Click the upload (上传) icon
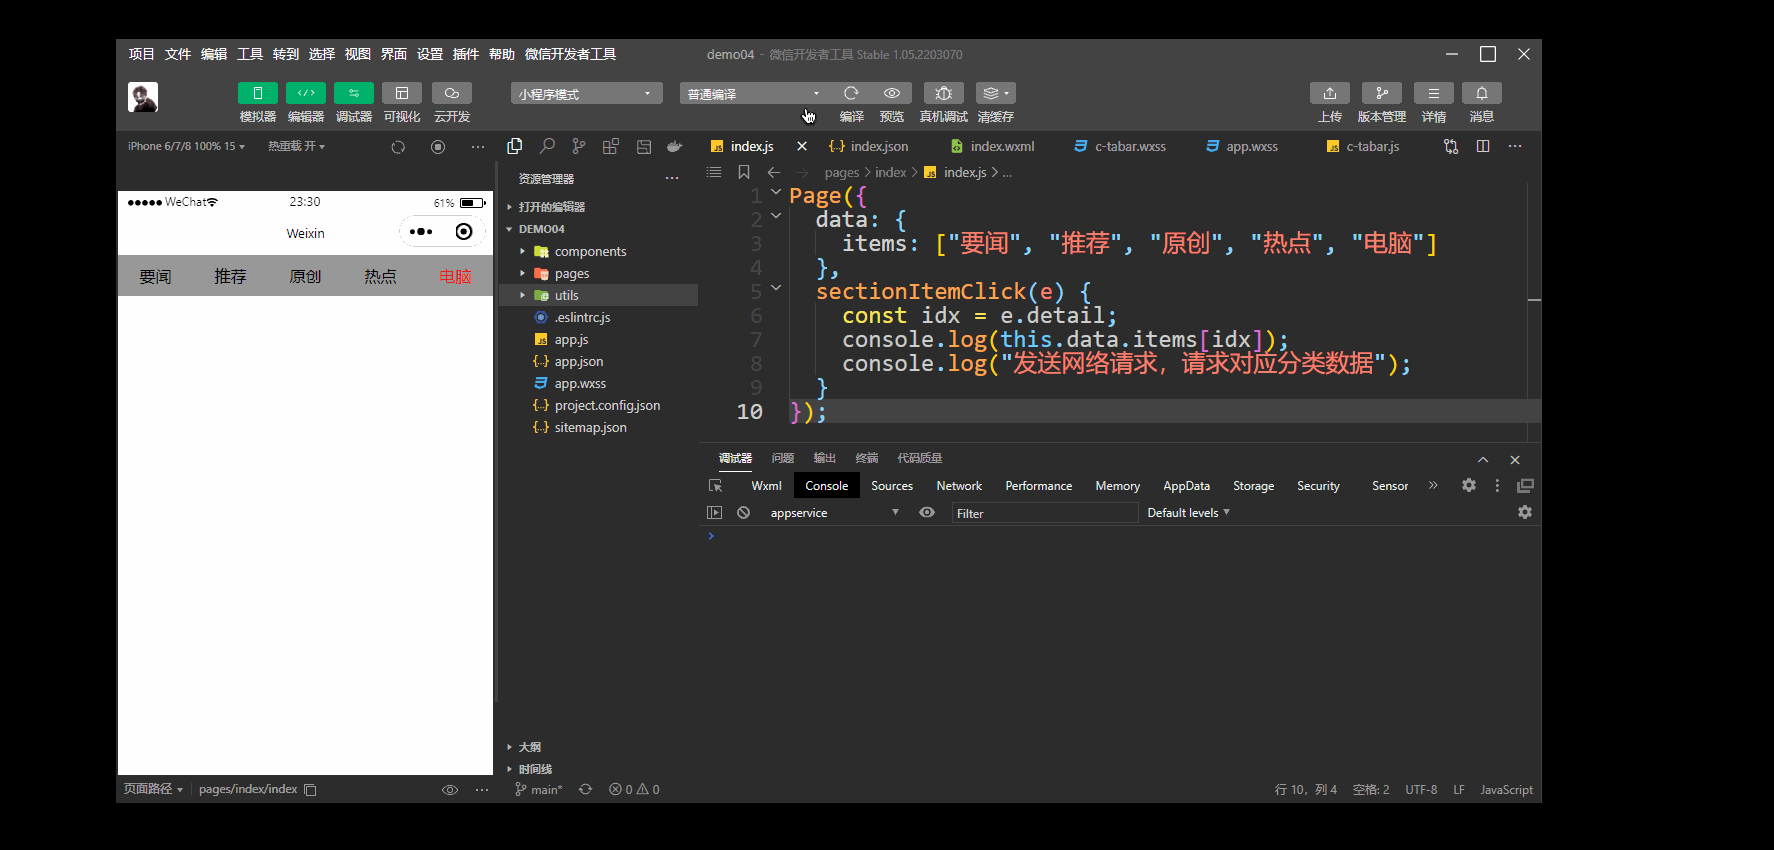Screen dimensions: 1774x850 (x=1329, y=93)
